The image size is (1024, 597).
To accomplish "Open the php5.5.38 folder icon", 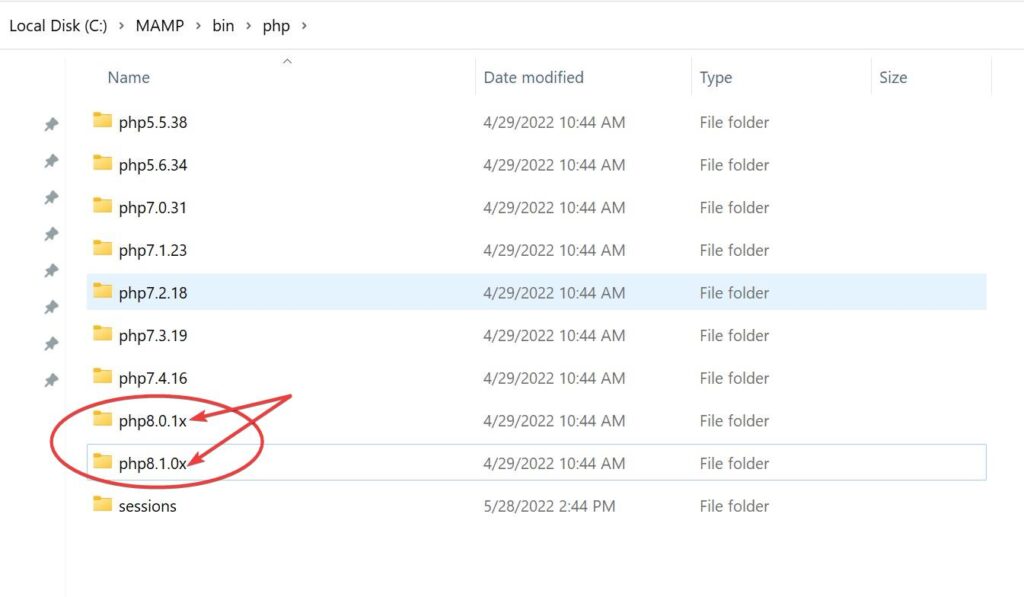I will click(102, 120).
